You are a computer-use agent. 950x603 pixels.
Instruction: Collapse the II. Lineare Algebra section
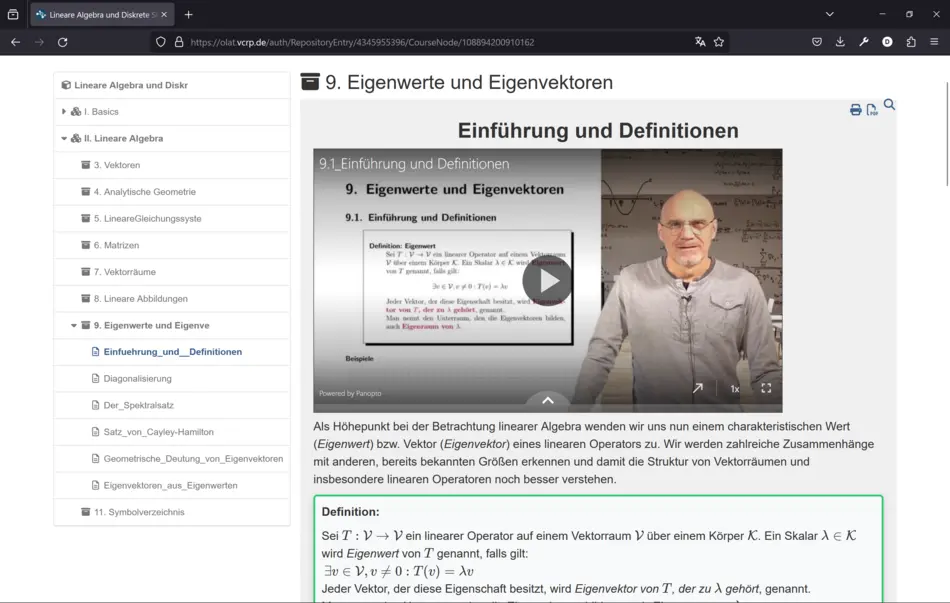point(64,139)
